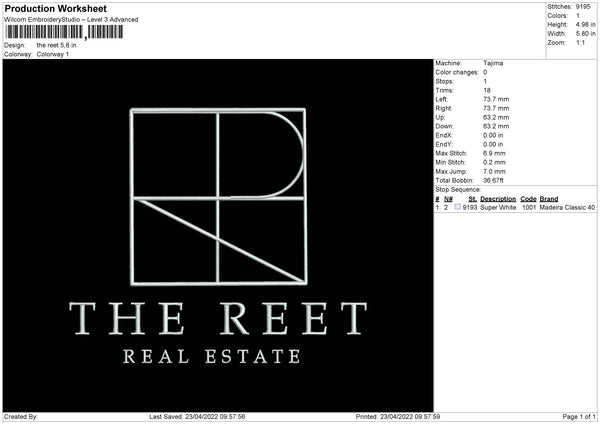Click the Stitches value 9195
The height and width of the screenshot is (424, 600).
click(583, 7)
